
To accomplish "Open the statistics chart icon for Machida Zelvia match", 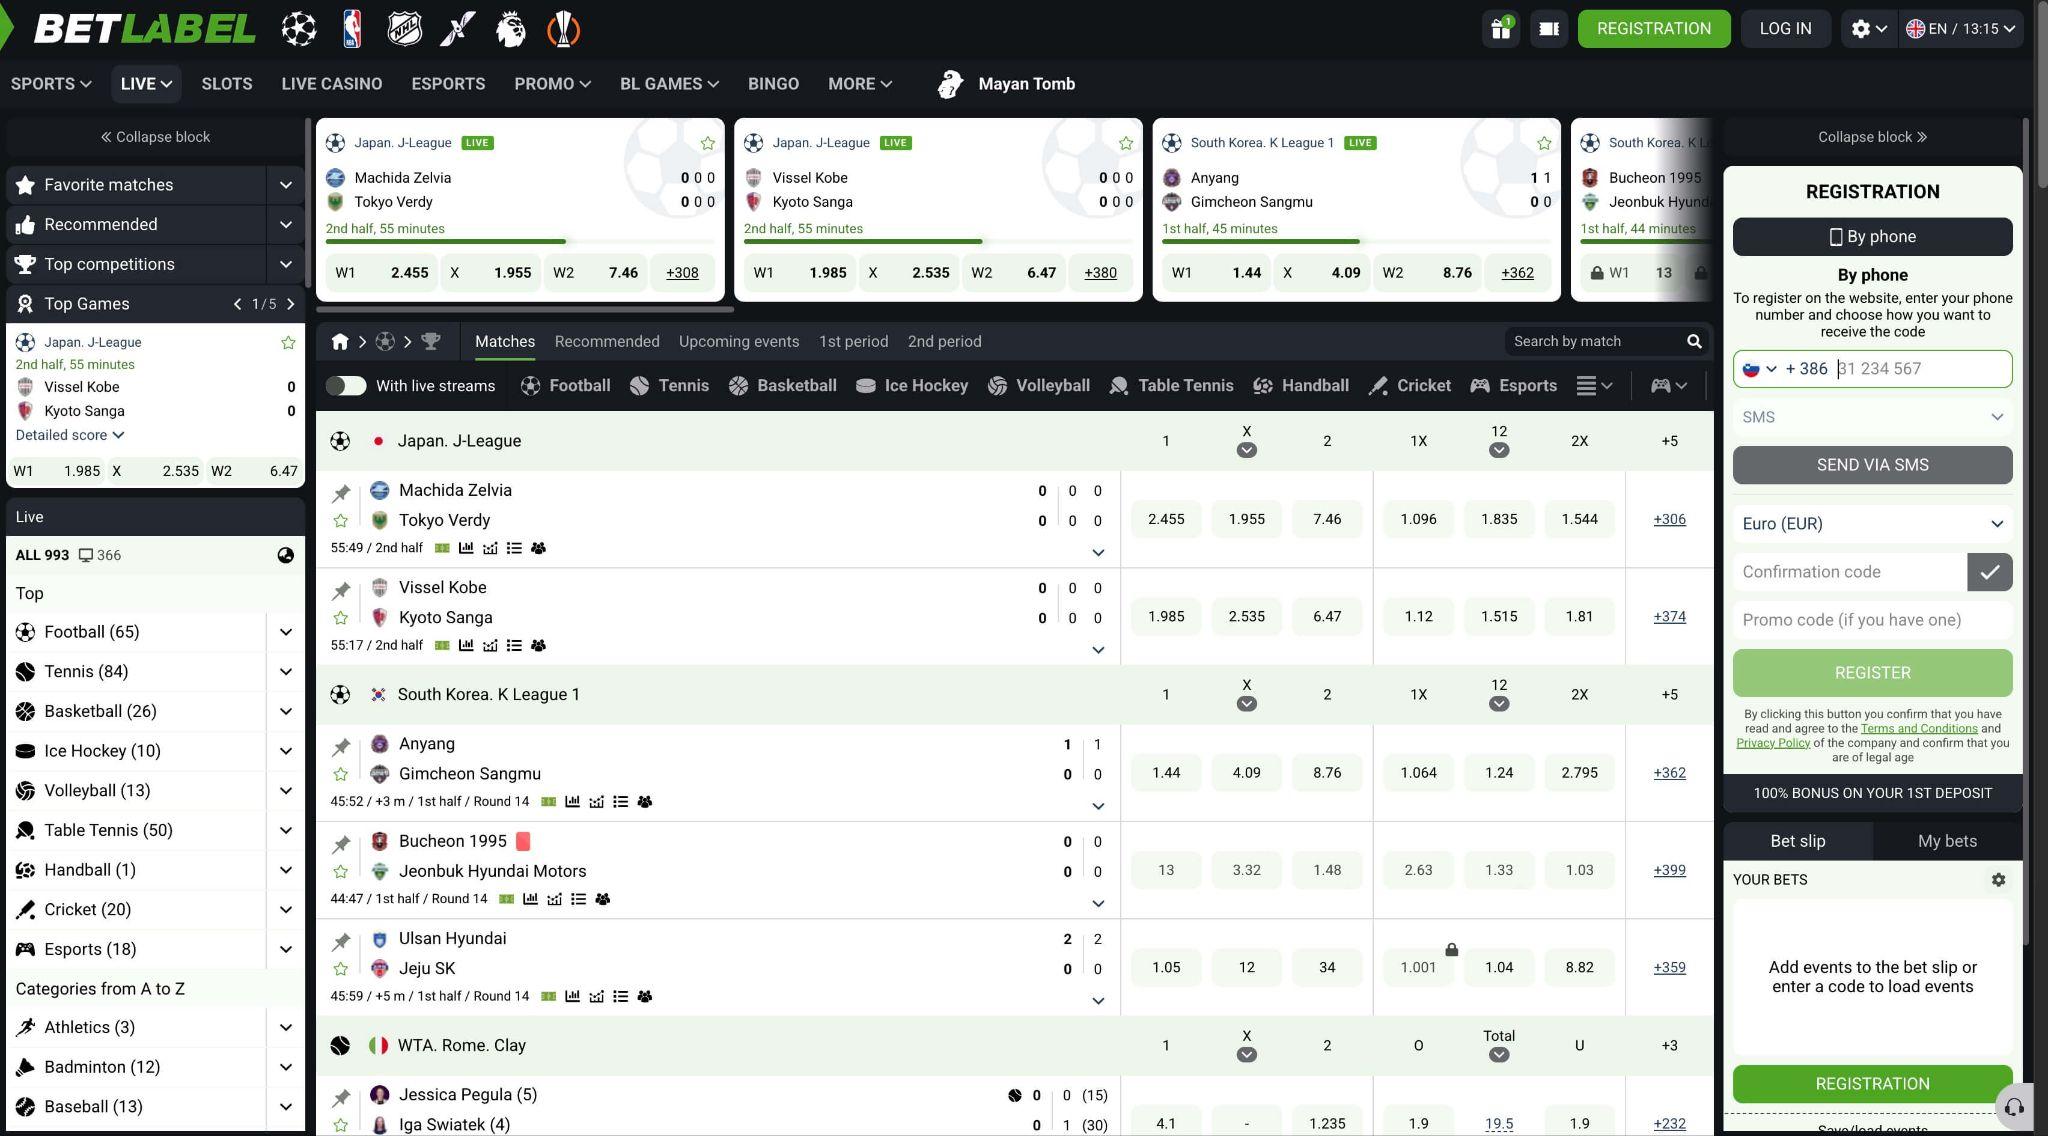I will click(x=466, y=548).
